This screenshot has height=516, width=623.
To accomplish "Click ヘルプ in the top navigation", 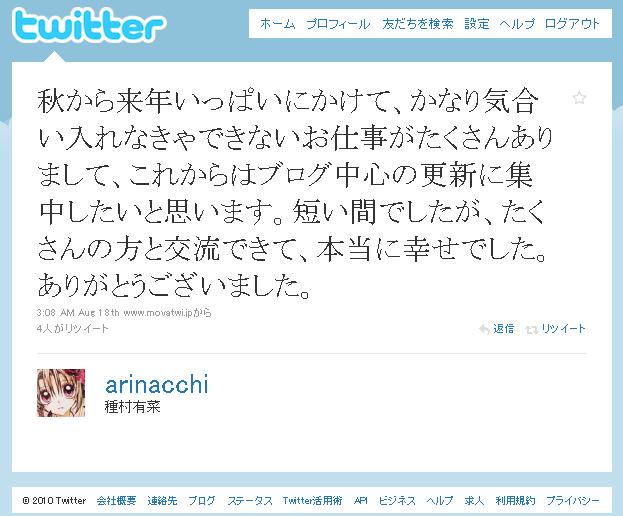I will pyautogui.click(x=517, y=24).
